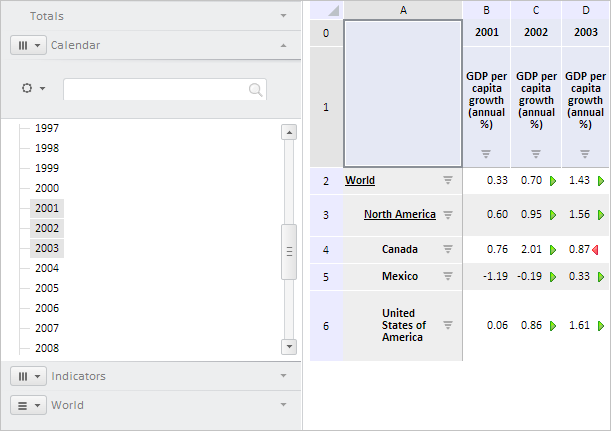
Task: Open the World hyperlink in row 2
Action: 360,180
